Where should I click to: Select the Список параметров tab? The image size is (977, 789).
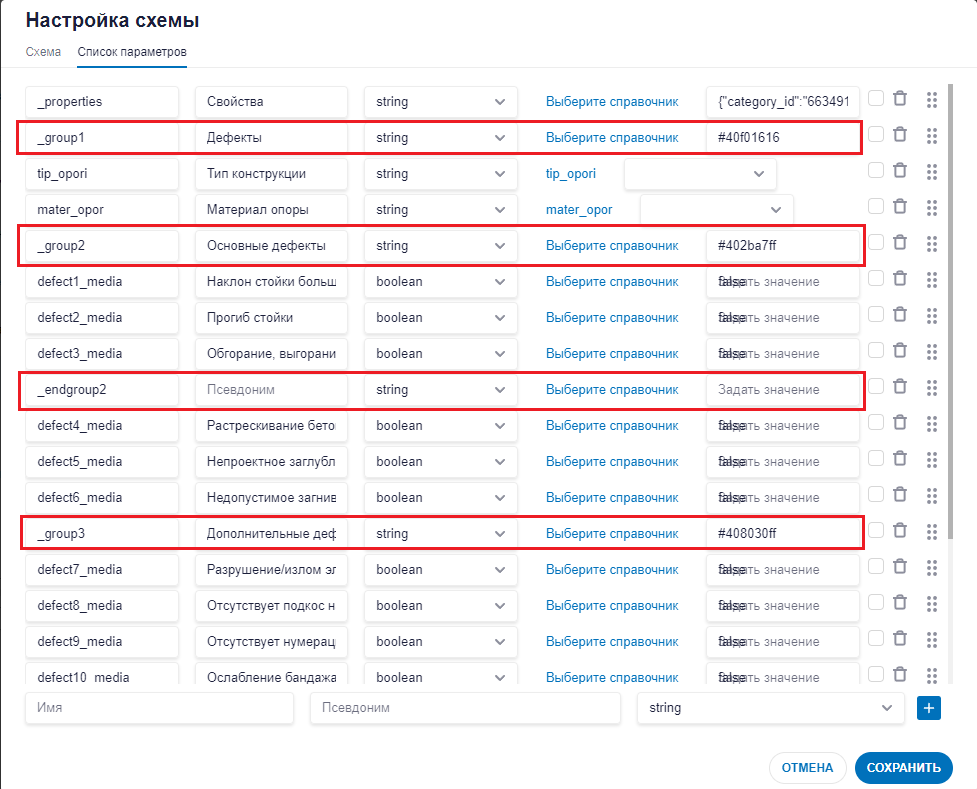click(x=132, y=51)
